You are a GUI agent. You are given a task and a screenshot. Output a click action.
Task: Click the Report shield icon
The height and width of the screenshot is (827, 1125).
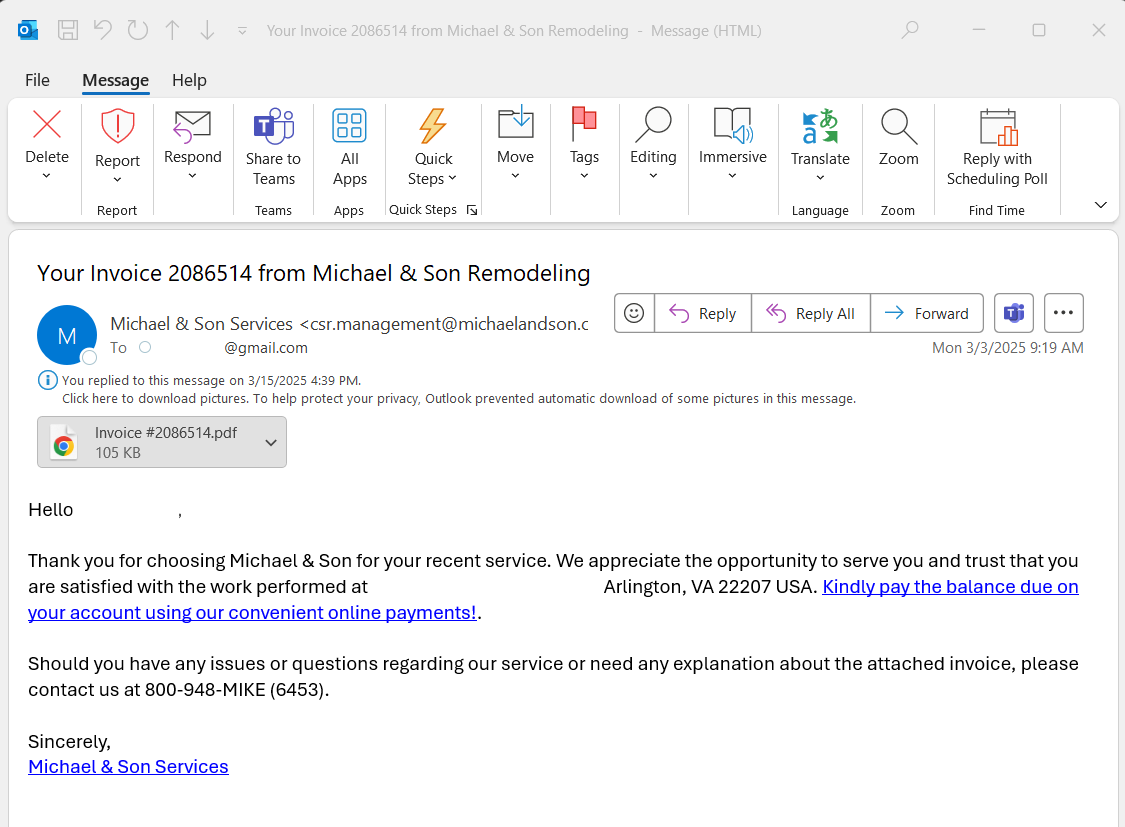(117, 127)
